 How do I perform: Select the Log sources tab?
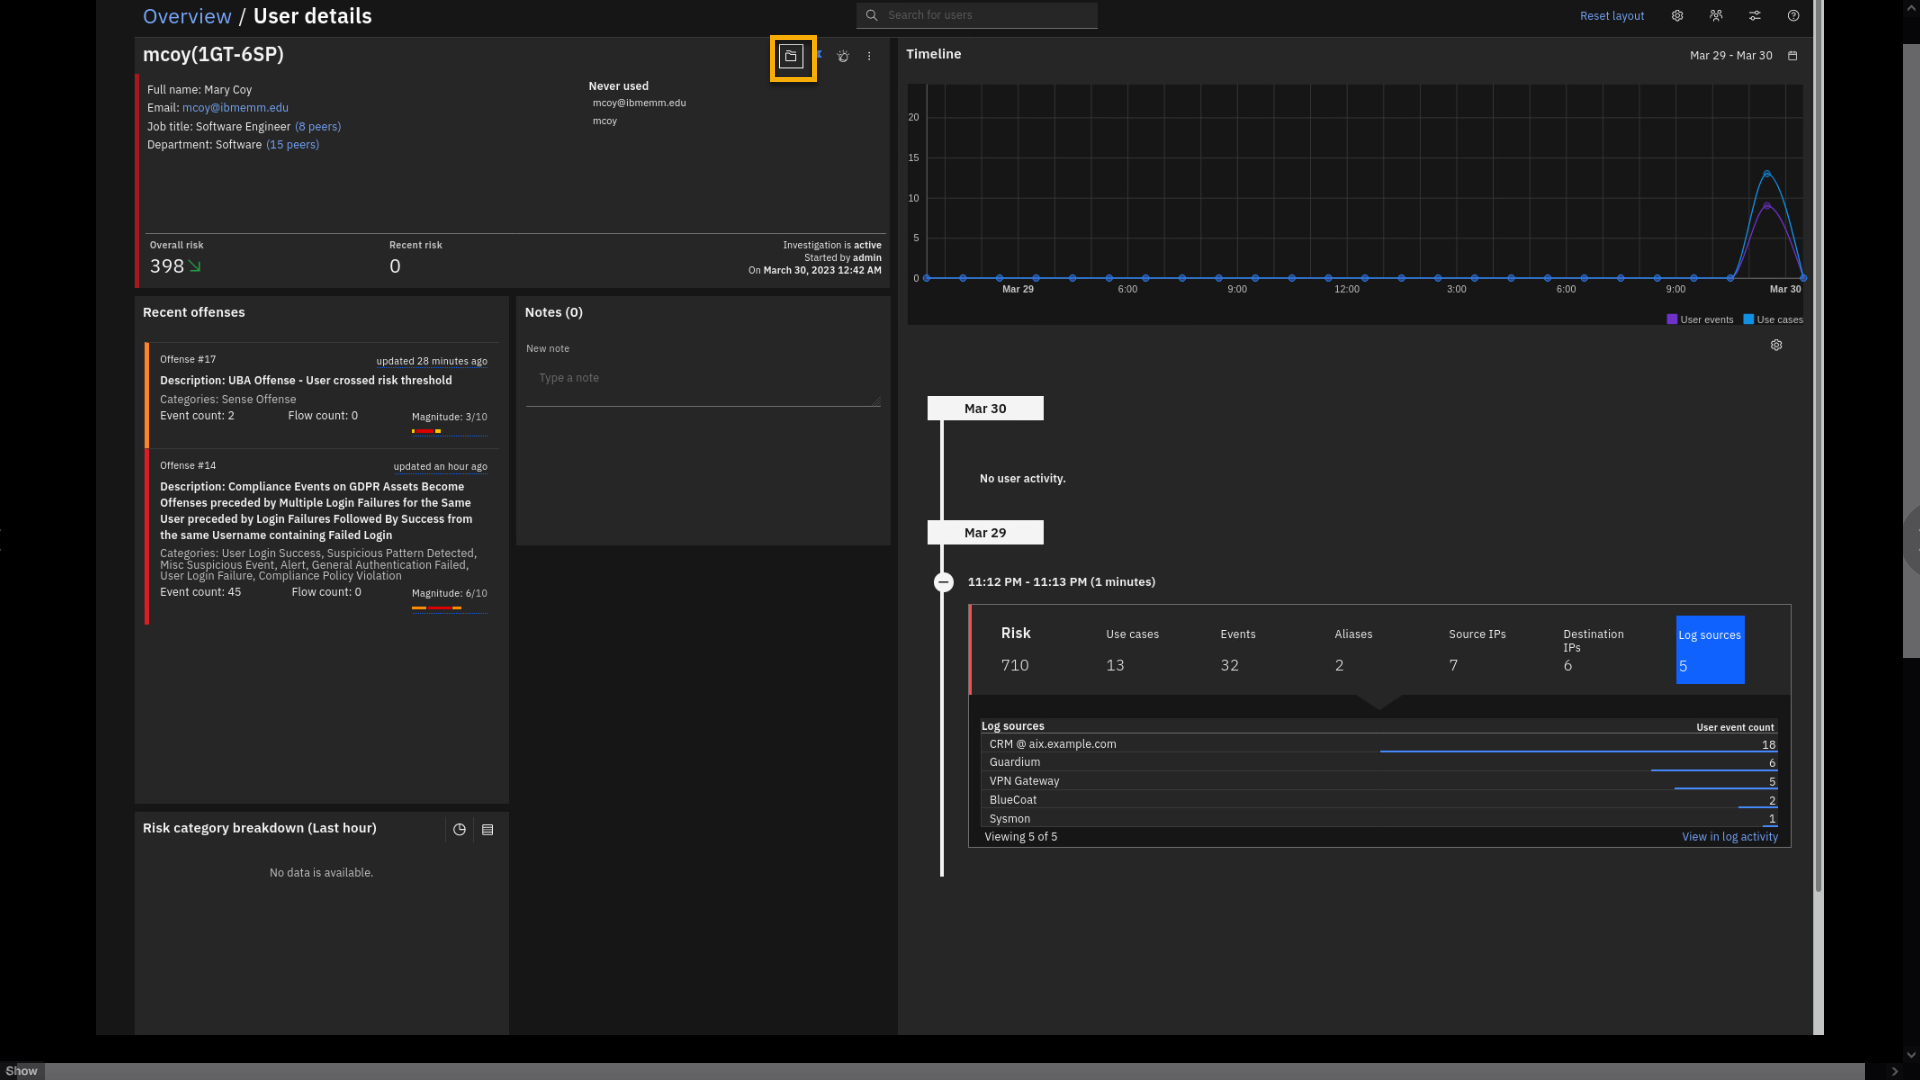[1709, 649]
